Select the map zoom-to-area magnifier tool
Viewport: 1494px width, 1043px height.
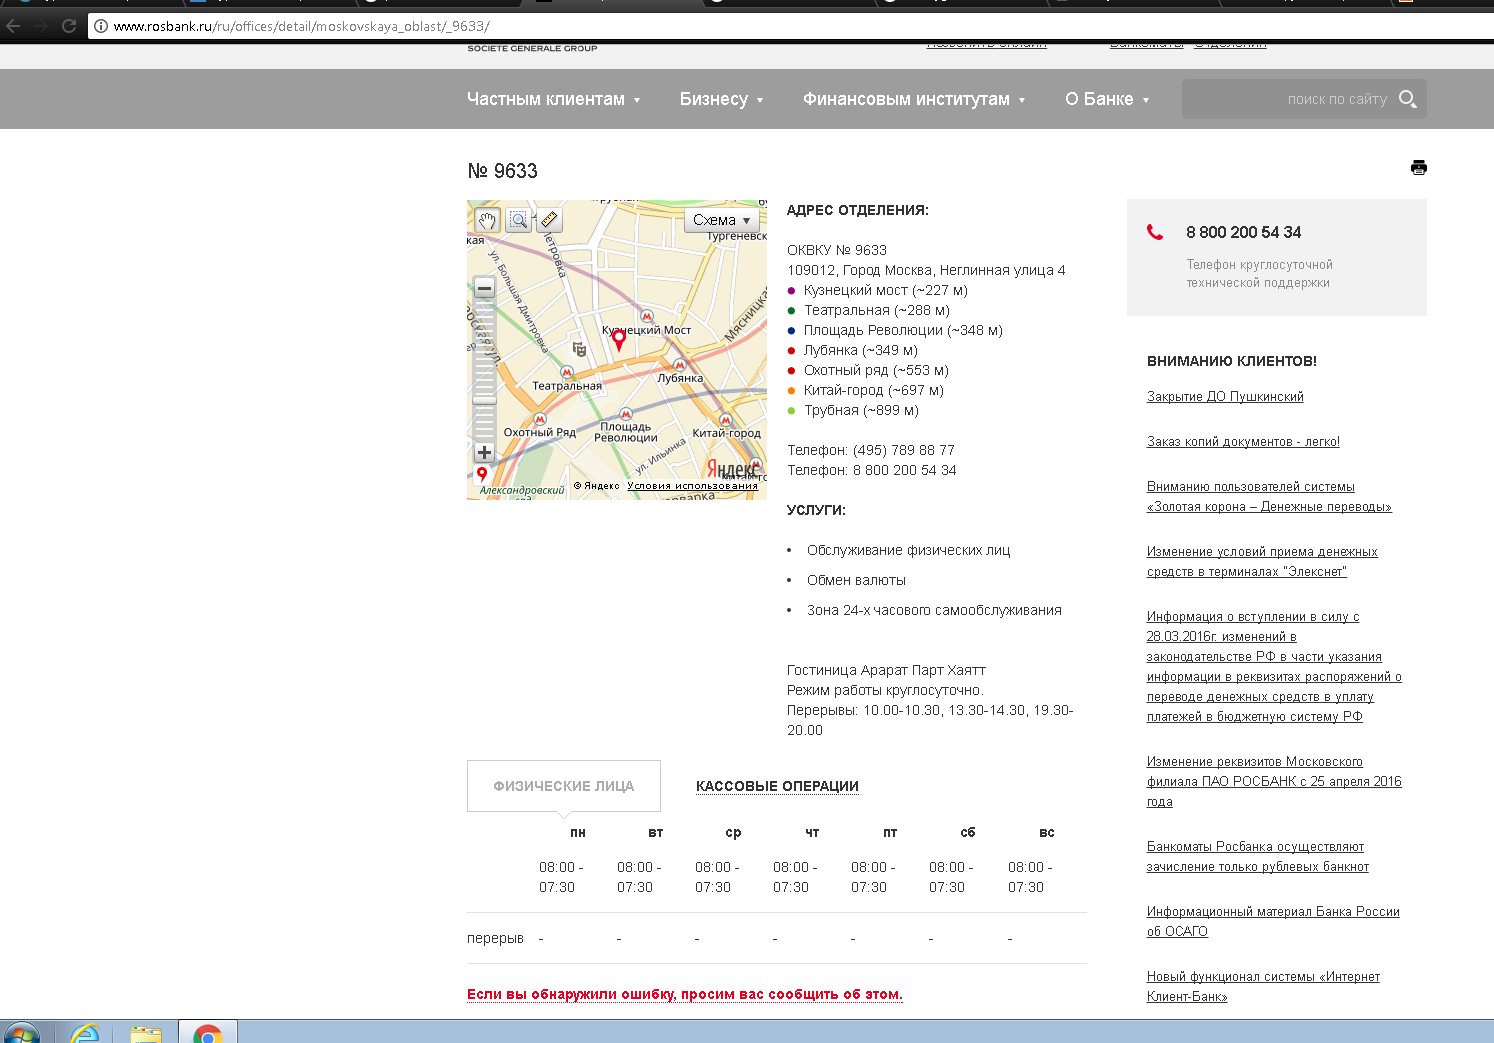pos(518,220)
